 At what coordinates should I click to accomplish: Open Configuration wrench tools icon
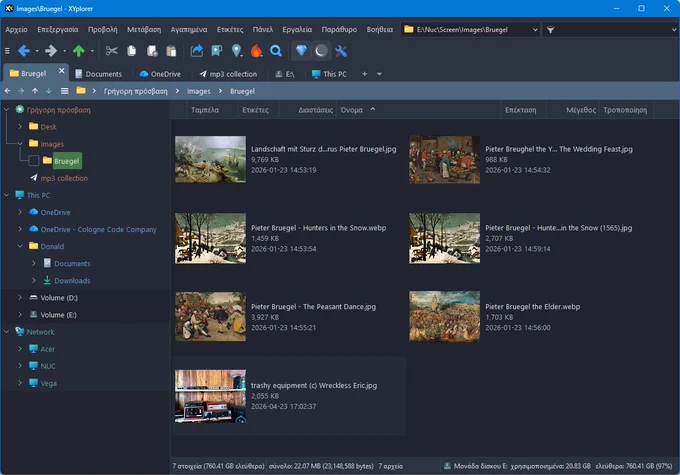point(341,51)
